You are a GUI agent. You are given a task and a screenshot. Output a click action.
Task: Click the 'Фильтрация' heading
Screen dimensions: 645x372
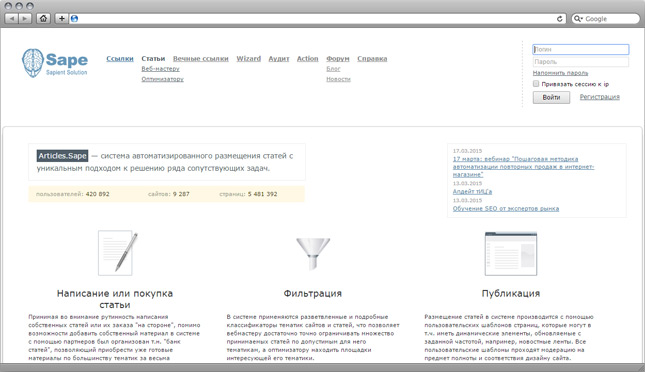tap(313, 293)
